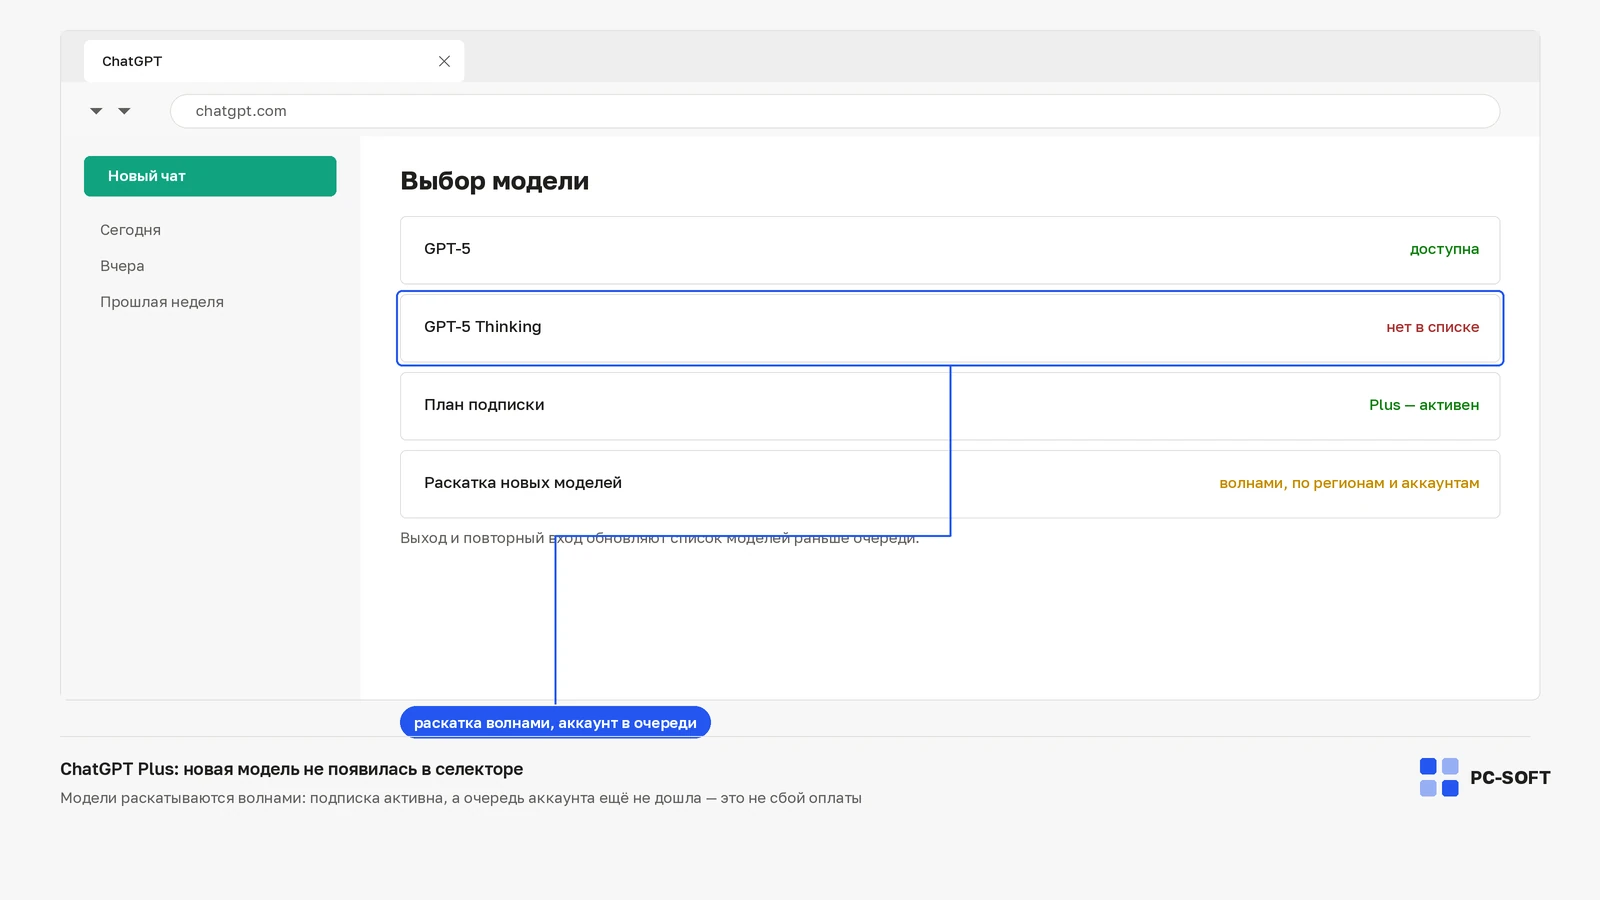1600x900 pixels.
Task: Open the Прошлая неделя history section
Action: (x=162, y=302)
